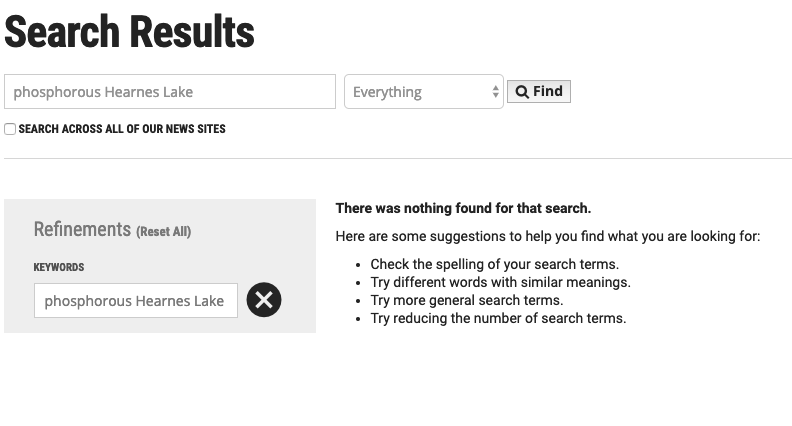Click the Reset All link
Image resolution: width=792 pixels, height=426 pixels.
point(164,232)
